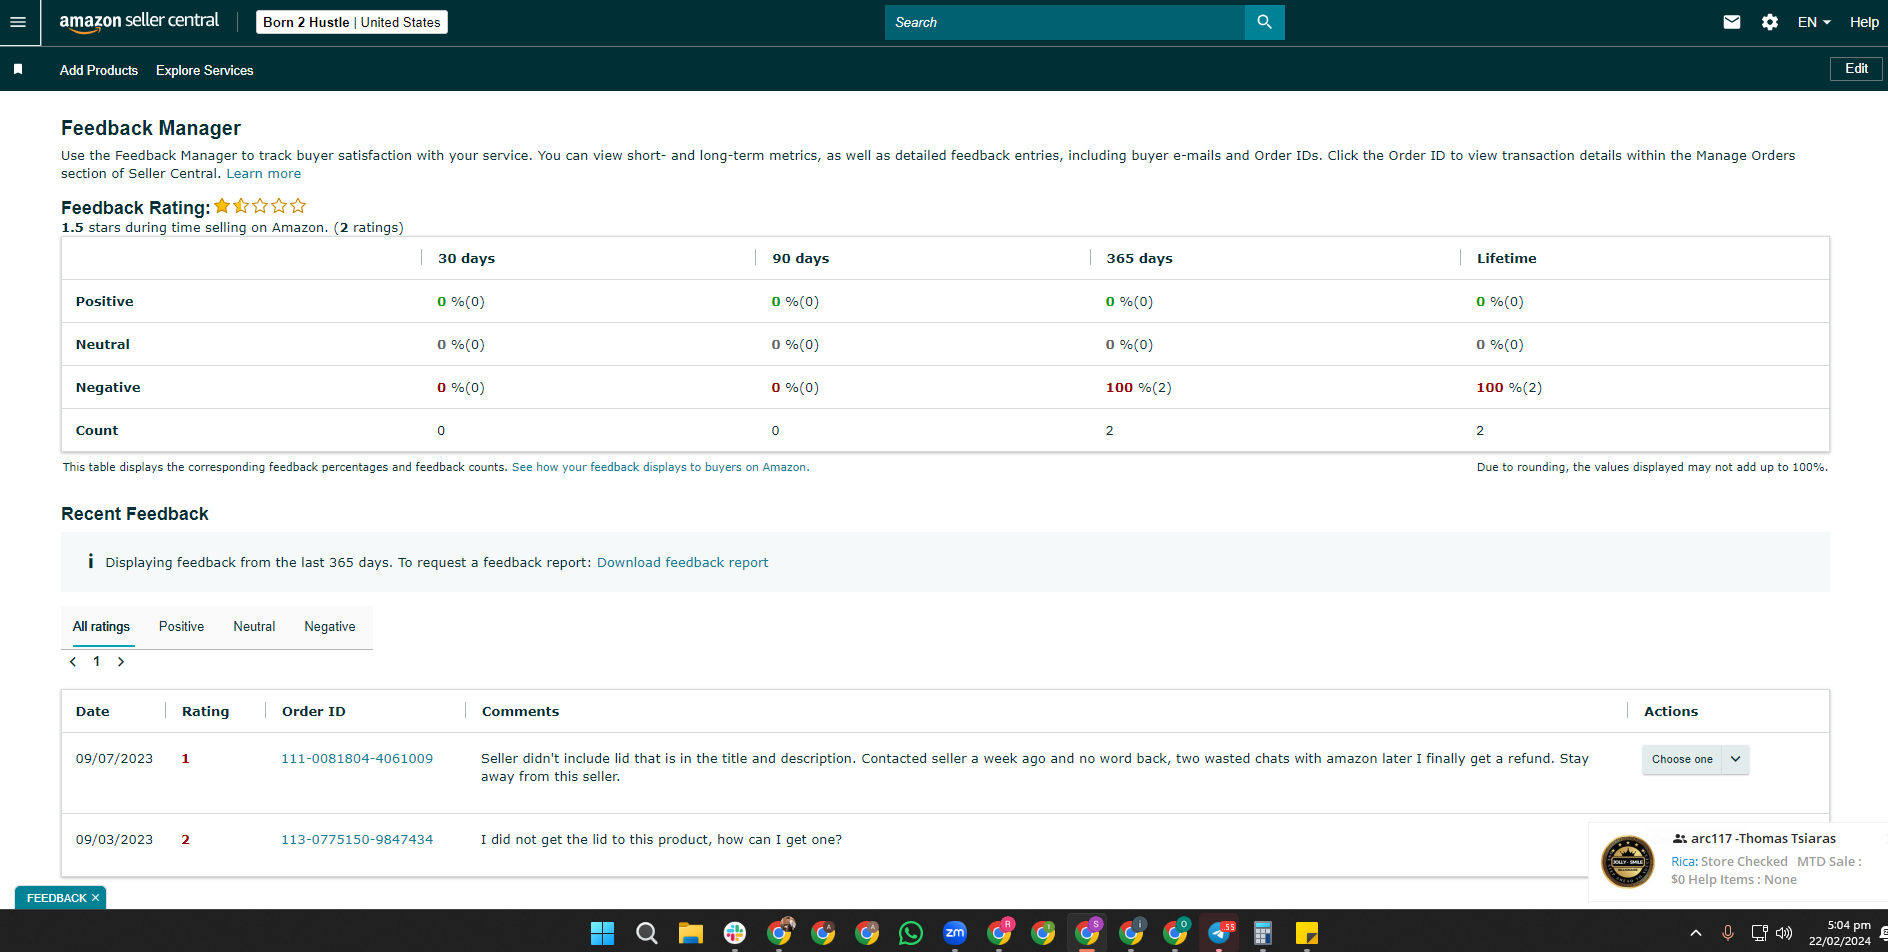Click the 365 days Negative 100 %(2) cell
This screenshot has width=1888, height=952.
coord(1138,387)
